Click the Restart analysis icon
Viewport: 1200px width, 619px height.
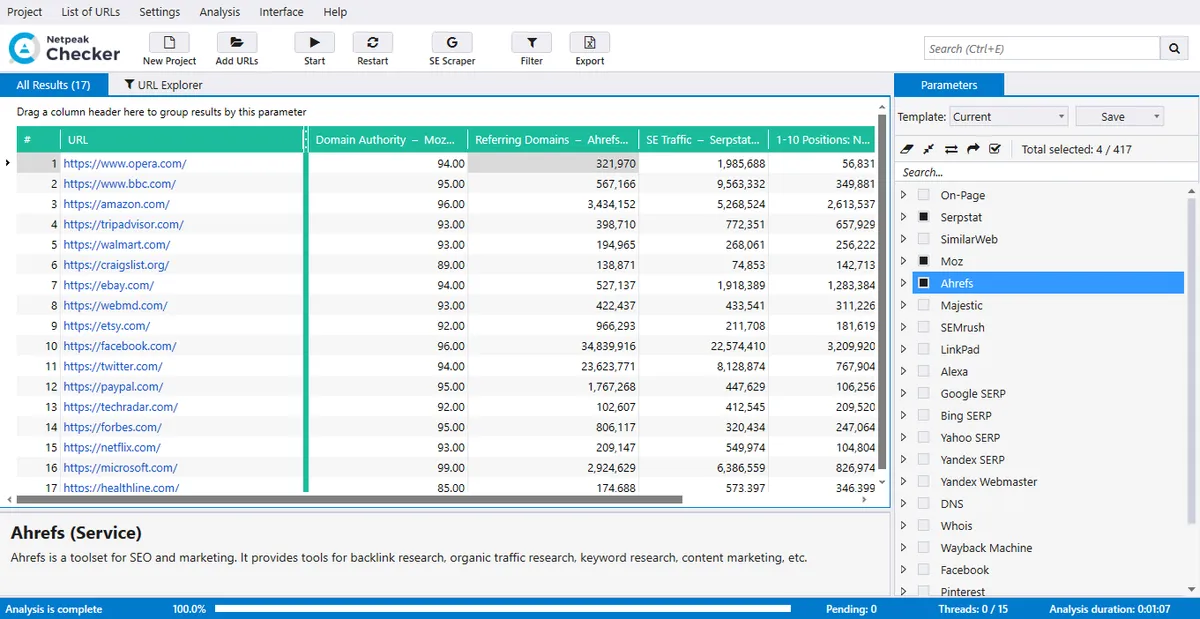372,43
